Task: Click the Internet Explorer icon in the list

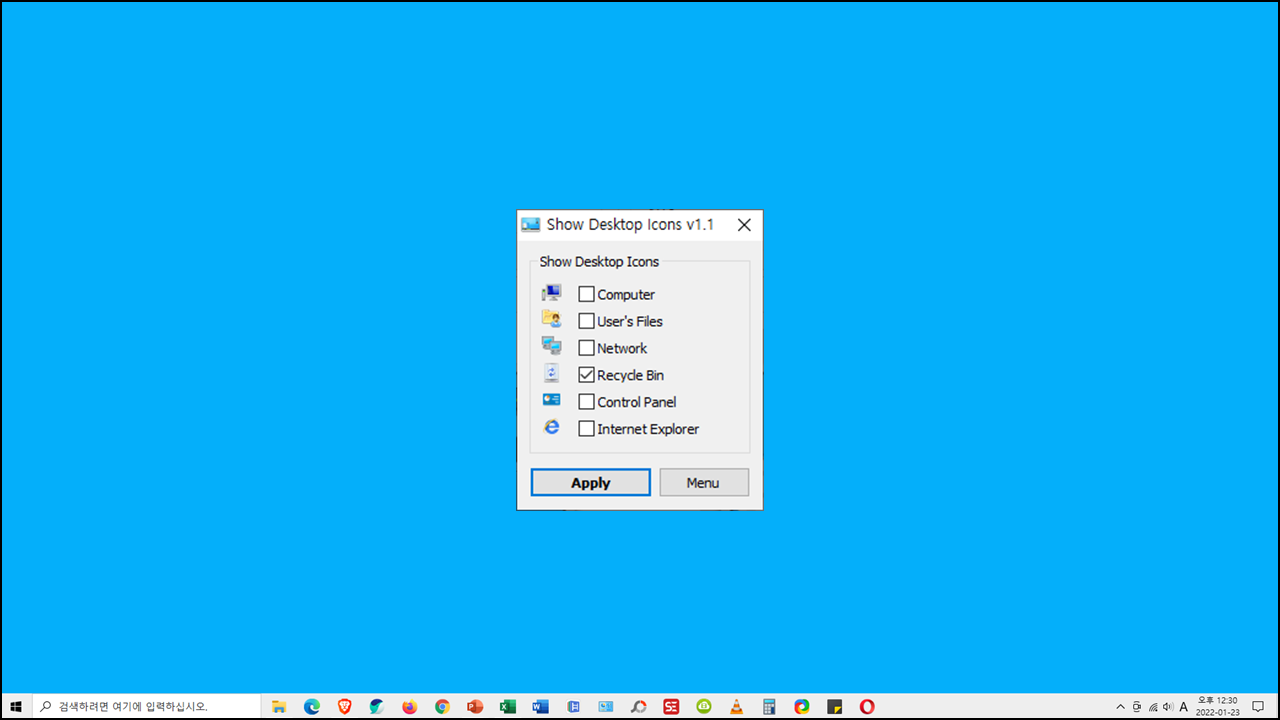Action: coord(551,427)
